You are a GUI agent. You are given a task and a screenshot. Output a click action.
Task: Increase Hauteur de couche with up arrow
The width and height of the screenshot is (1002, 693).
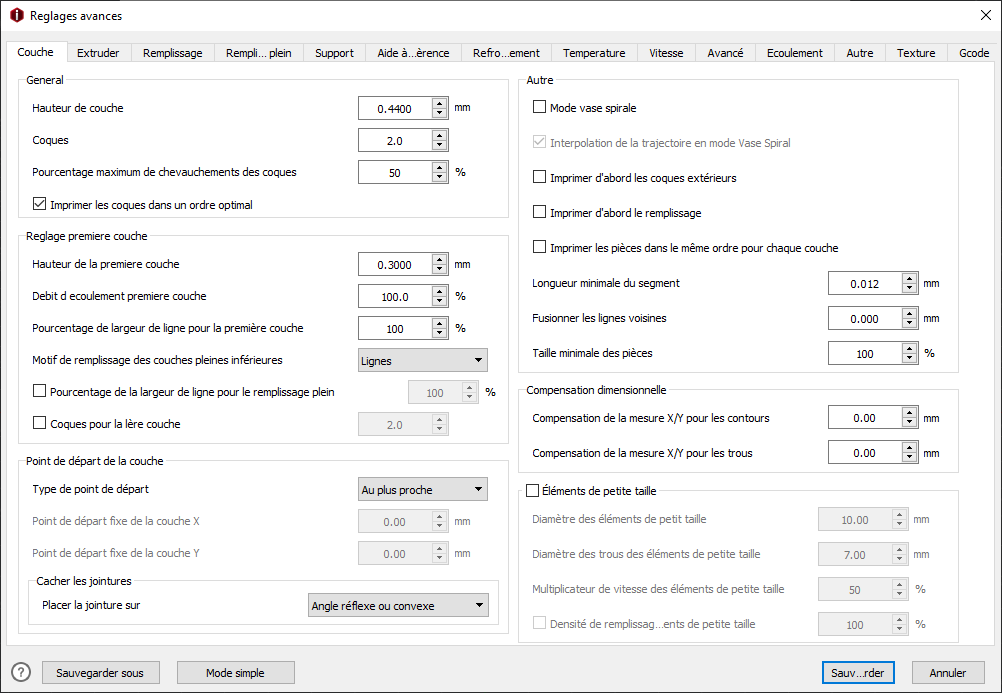(x=440, y=102)
